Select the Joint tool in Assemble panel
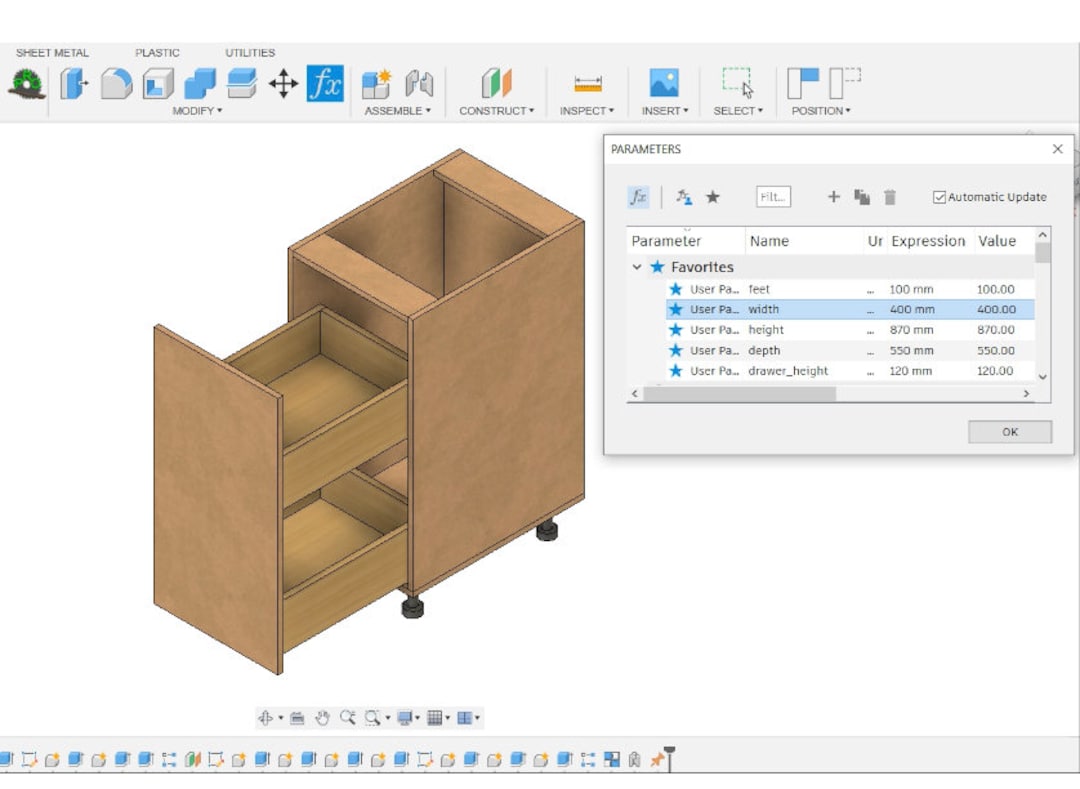This screenshot has width=1080, height=789. pyautogui.click(x=419, y=84)
